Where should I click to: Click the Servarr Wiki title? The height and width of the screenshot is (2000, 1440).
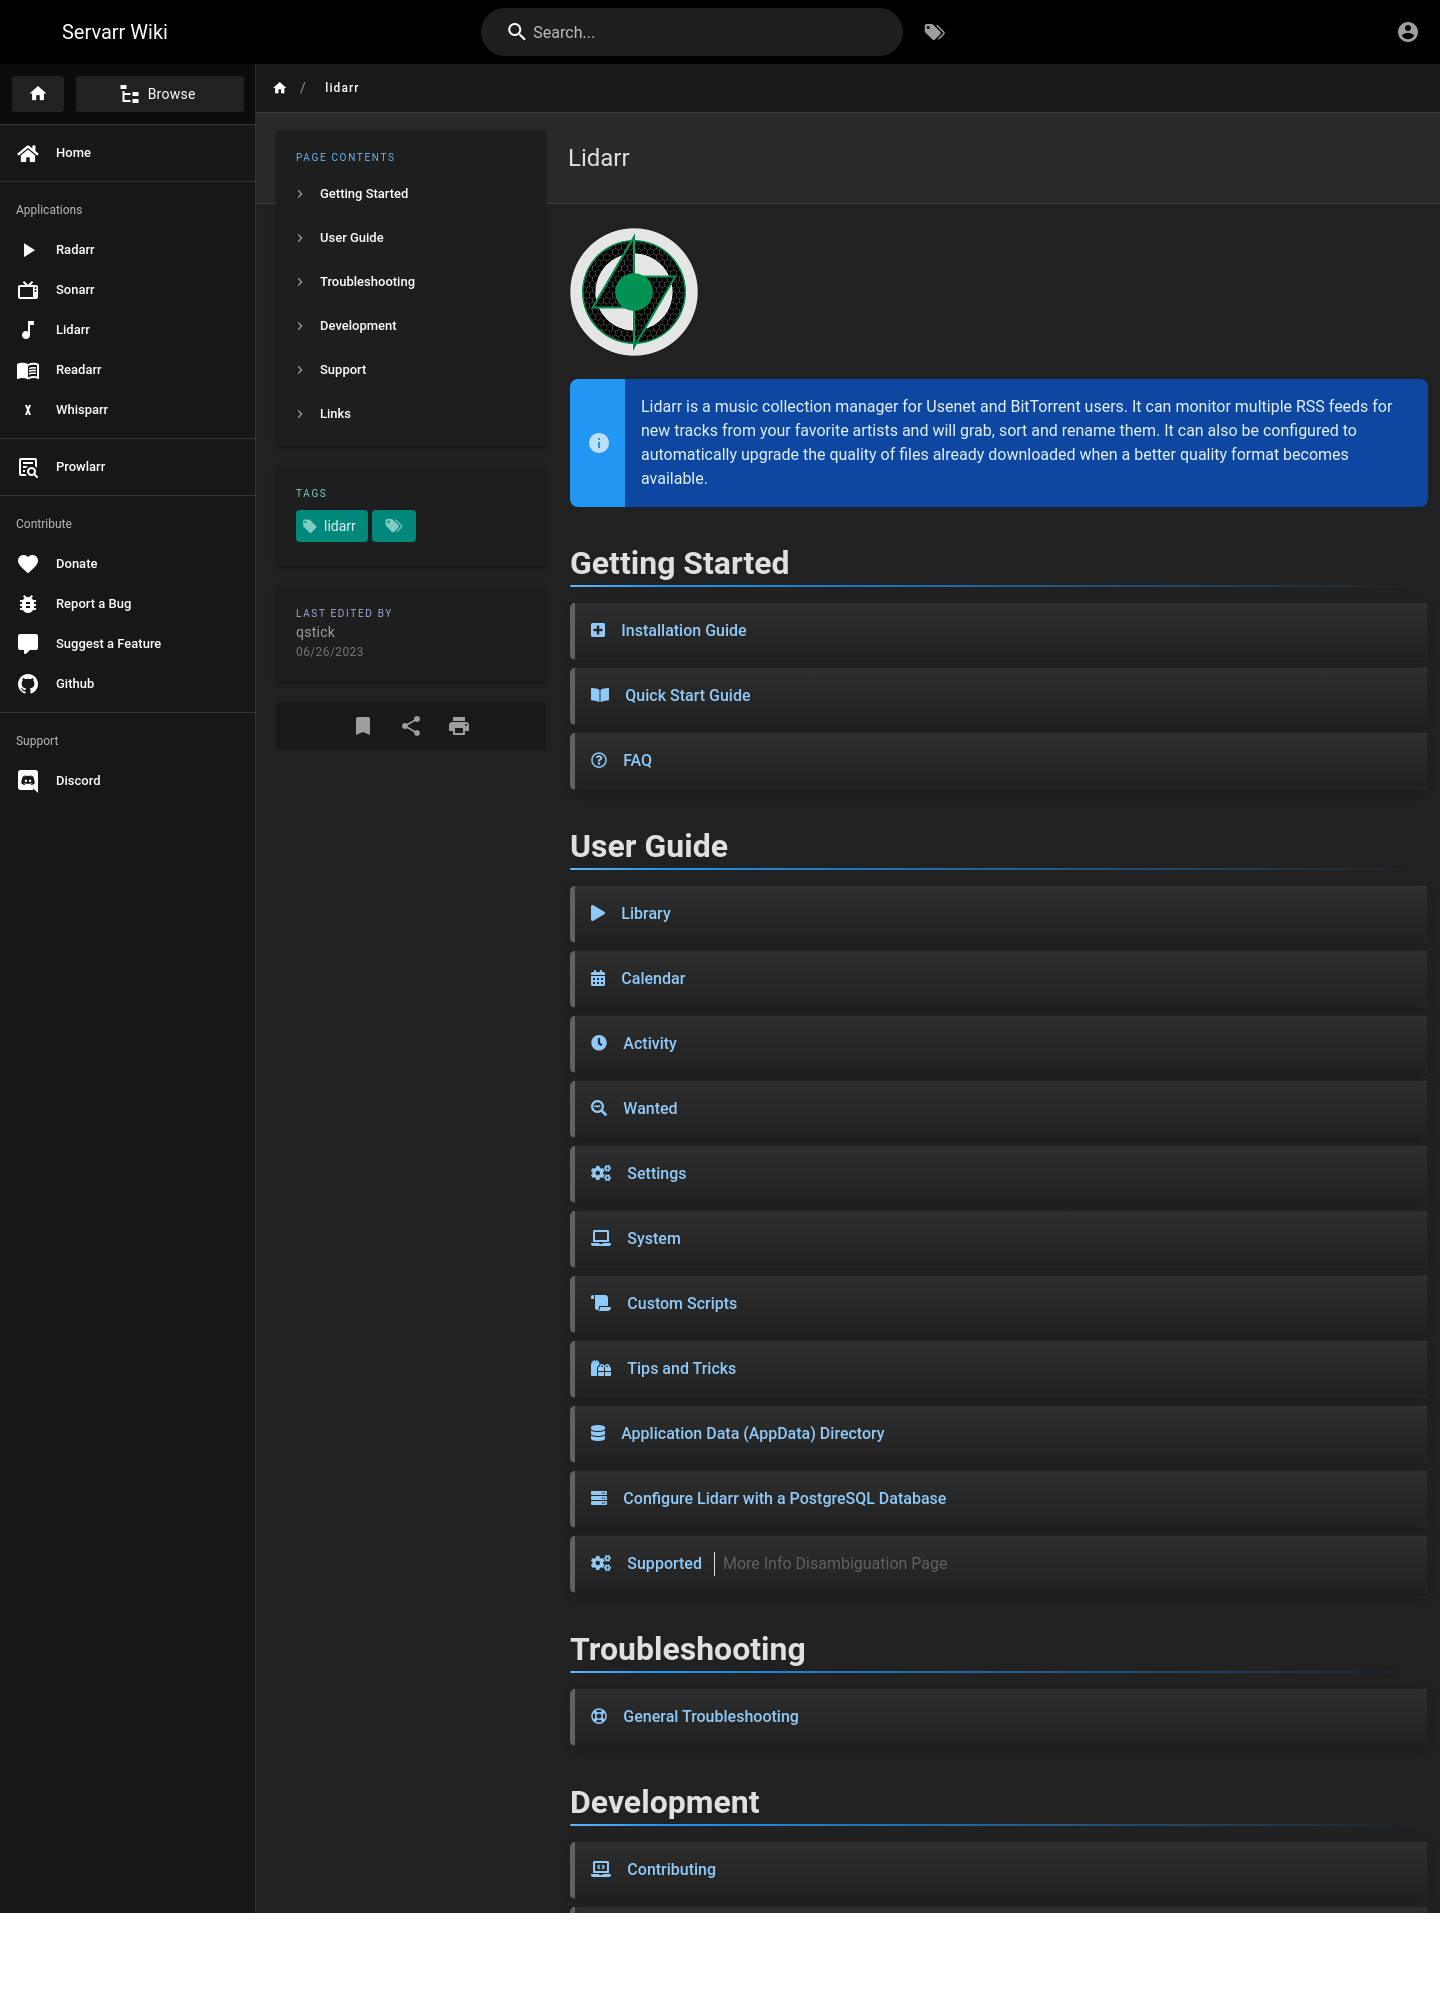(x=115, y=32)
